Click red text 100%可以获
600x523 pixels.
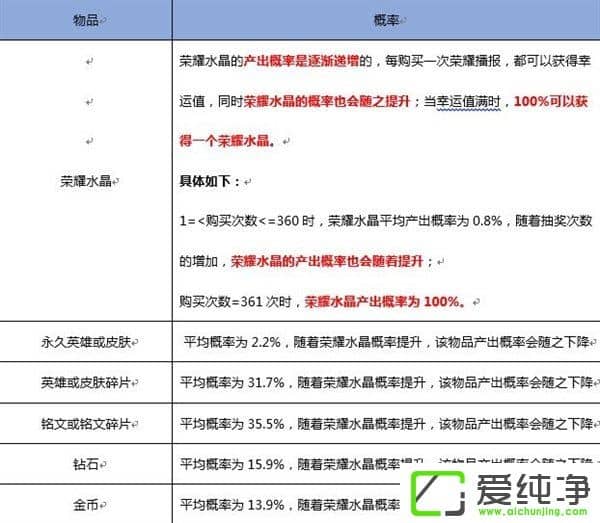551,101
